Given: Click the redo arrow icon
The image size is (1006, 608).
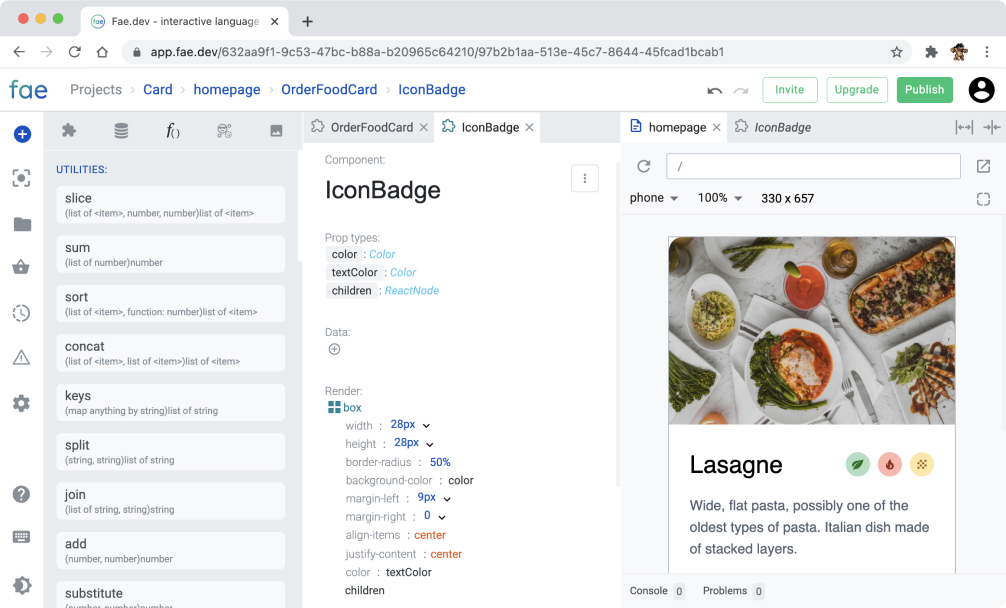Looking at the screenshot, I should click(741, 90).
